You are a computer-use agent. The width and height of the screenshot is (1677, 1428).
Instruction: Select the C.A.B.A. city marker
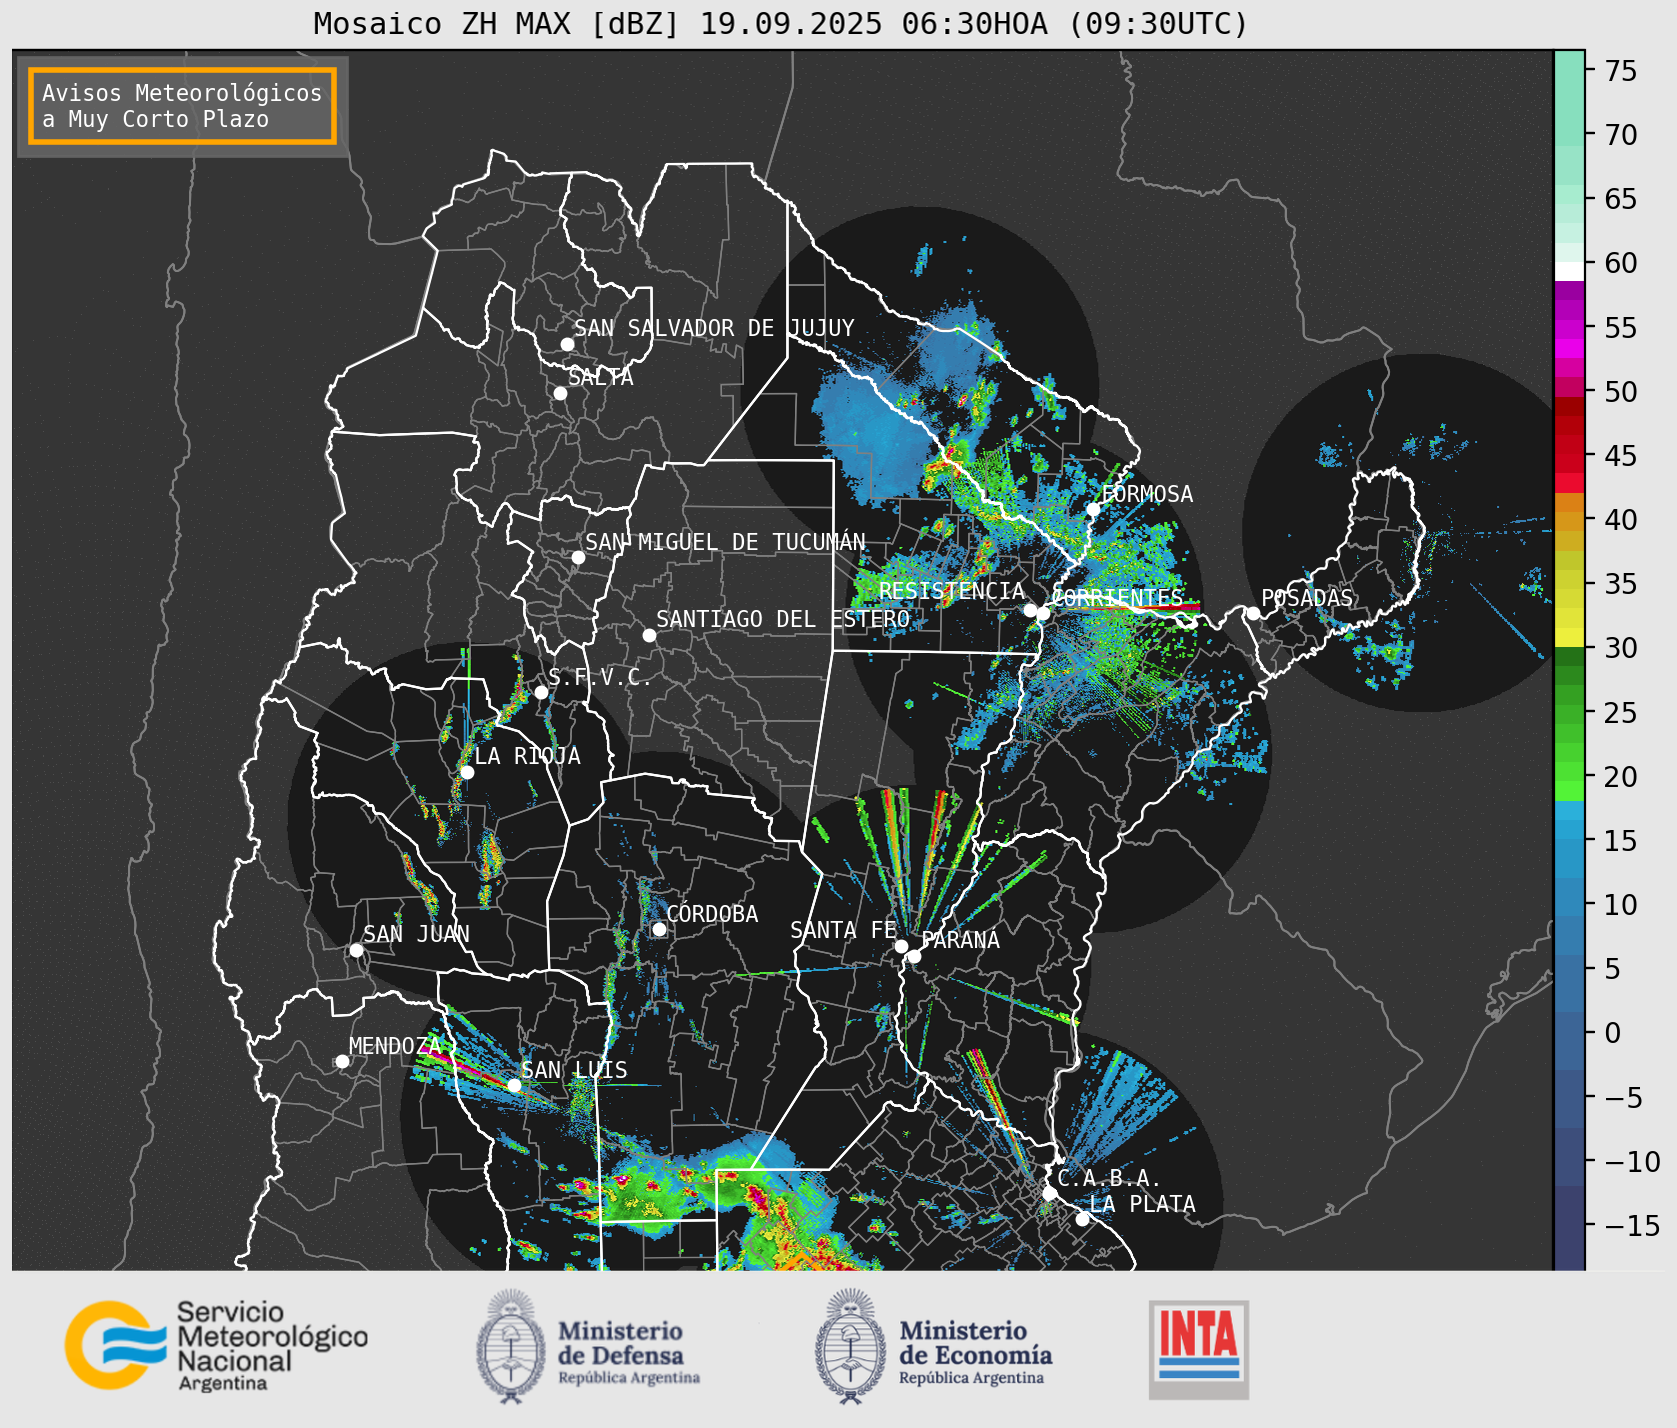pos(1049,1193)
